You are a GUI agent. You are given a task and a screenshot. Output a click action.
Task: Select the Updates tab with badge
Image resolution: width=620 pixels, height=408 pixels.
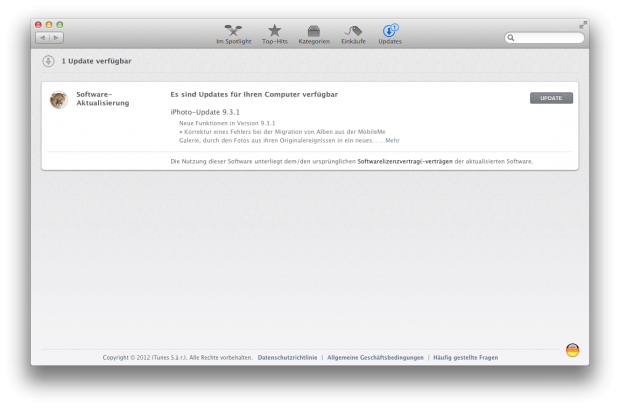(390, 34)
